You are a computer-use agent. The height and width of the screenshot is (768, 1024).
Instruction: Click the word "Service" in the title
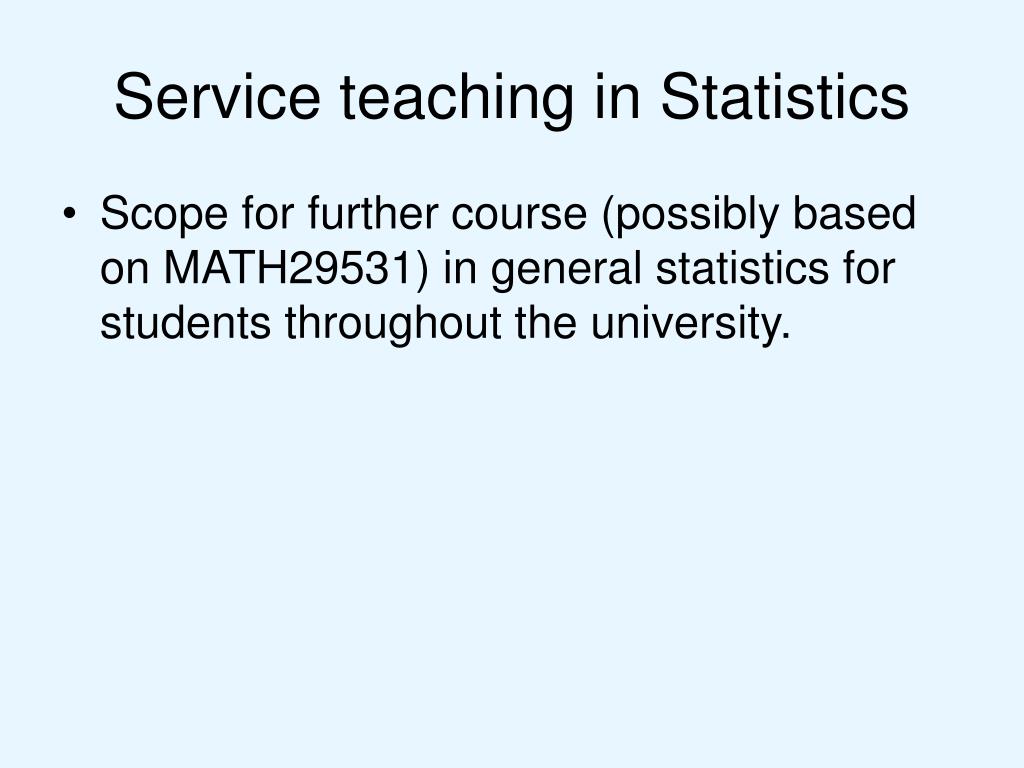pos(217,97)
